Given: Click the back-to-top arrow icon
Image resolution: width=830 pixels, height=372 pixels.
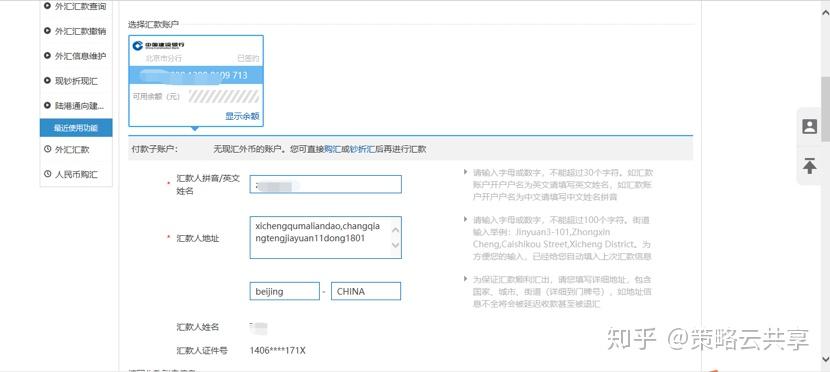Looking at the screenshot, I should 809,165.
